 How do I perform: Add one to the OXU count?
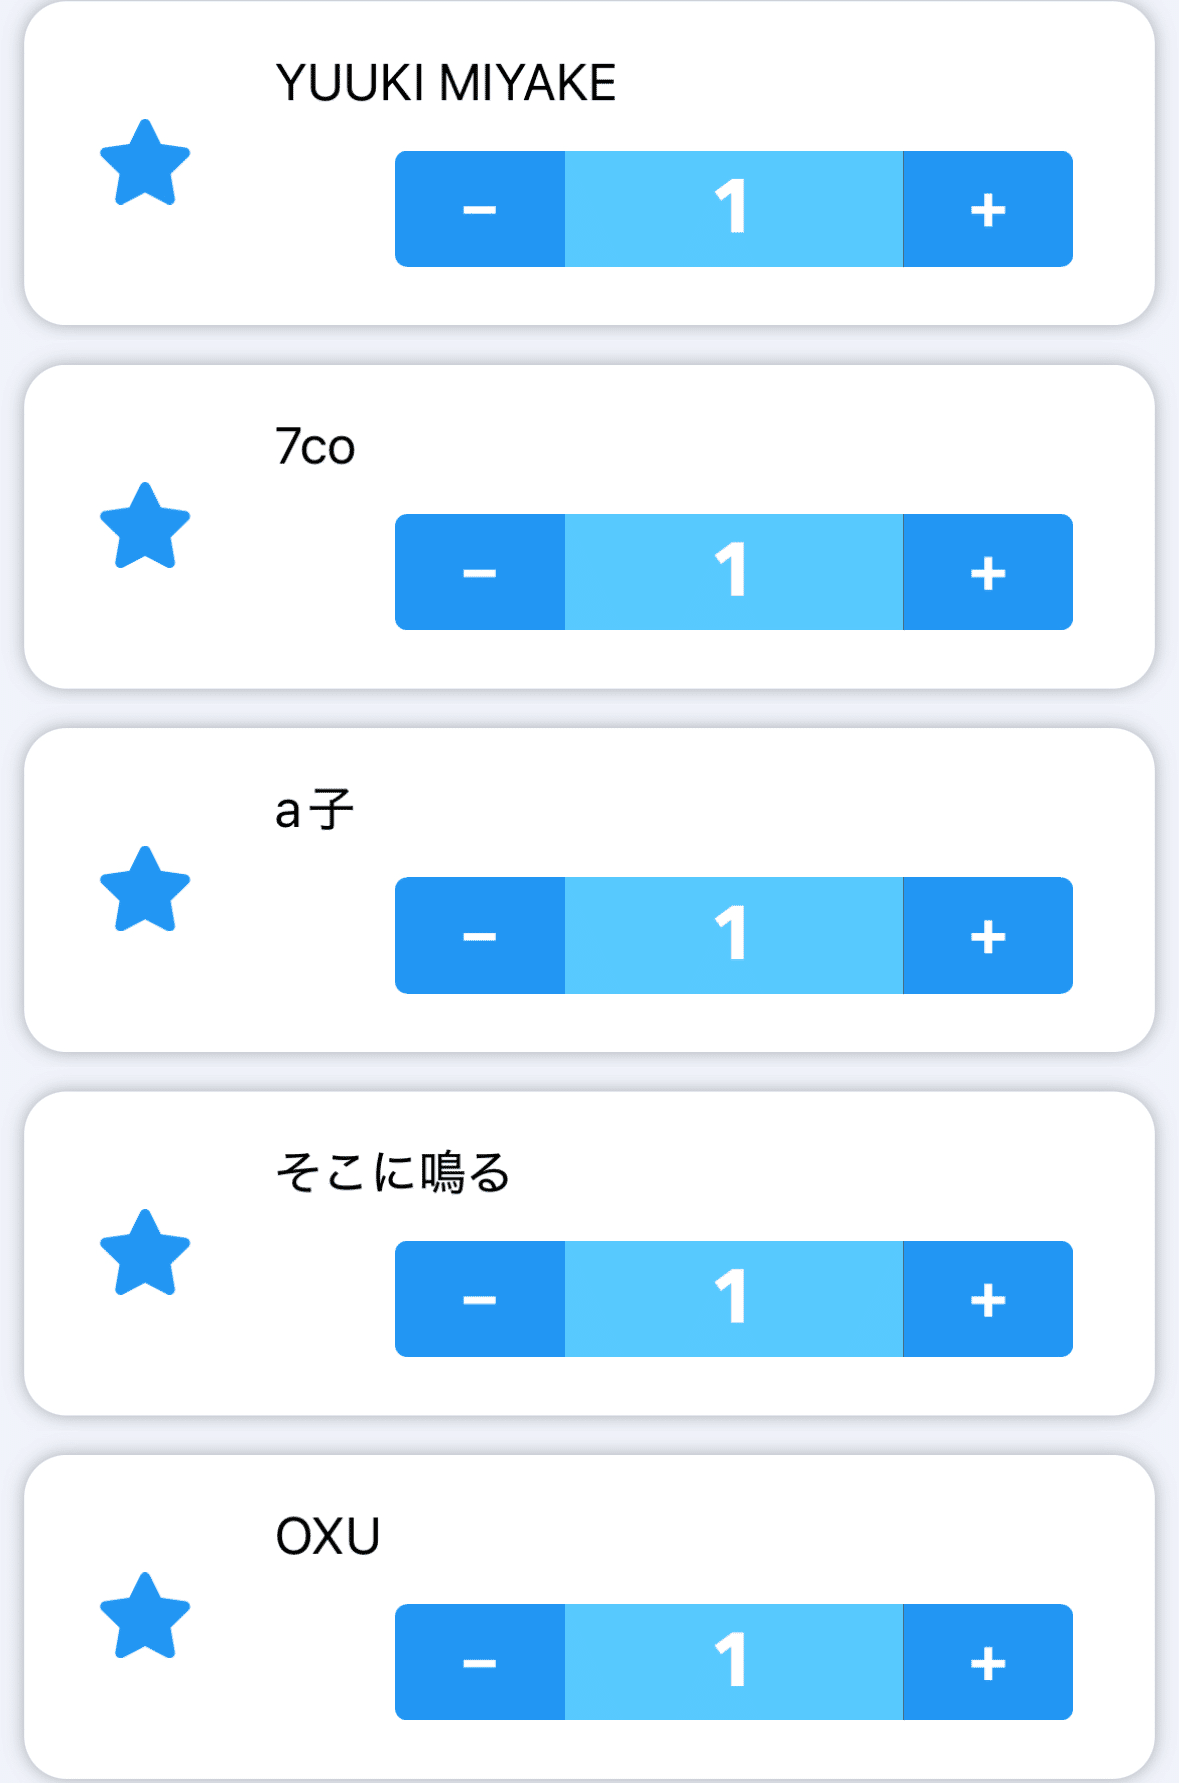click(987, 1662)
